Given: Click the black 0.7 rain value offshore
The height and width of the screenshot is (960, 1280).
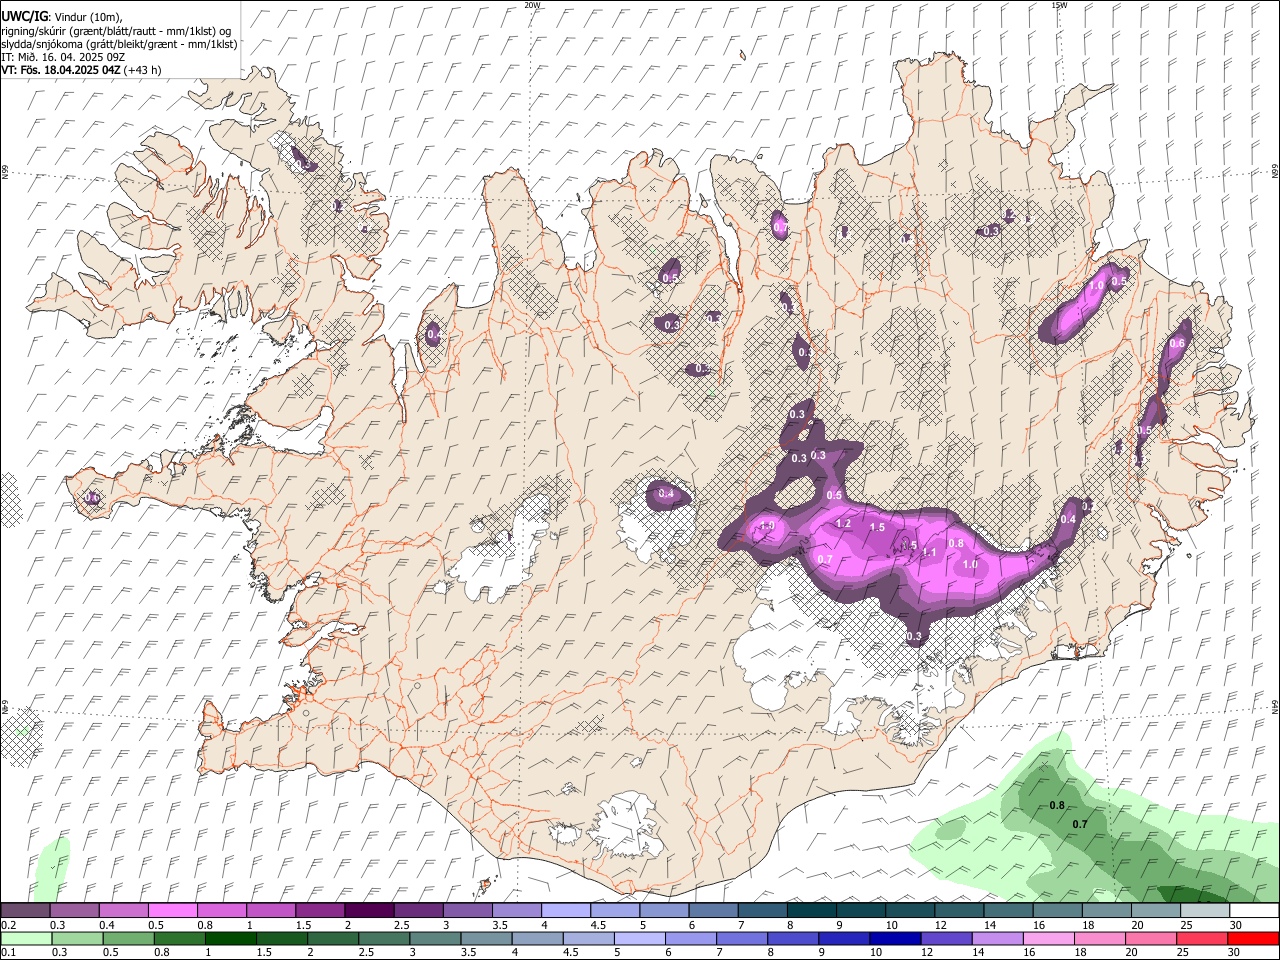Looking at the screenshot, I should click(1080, 824).
